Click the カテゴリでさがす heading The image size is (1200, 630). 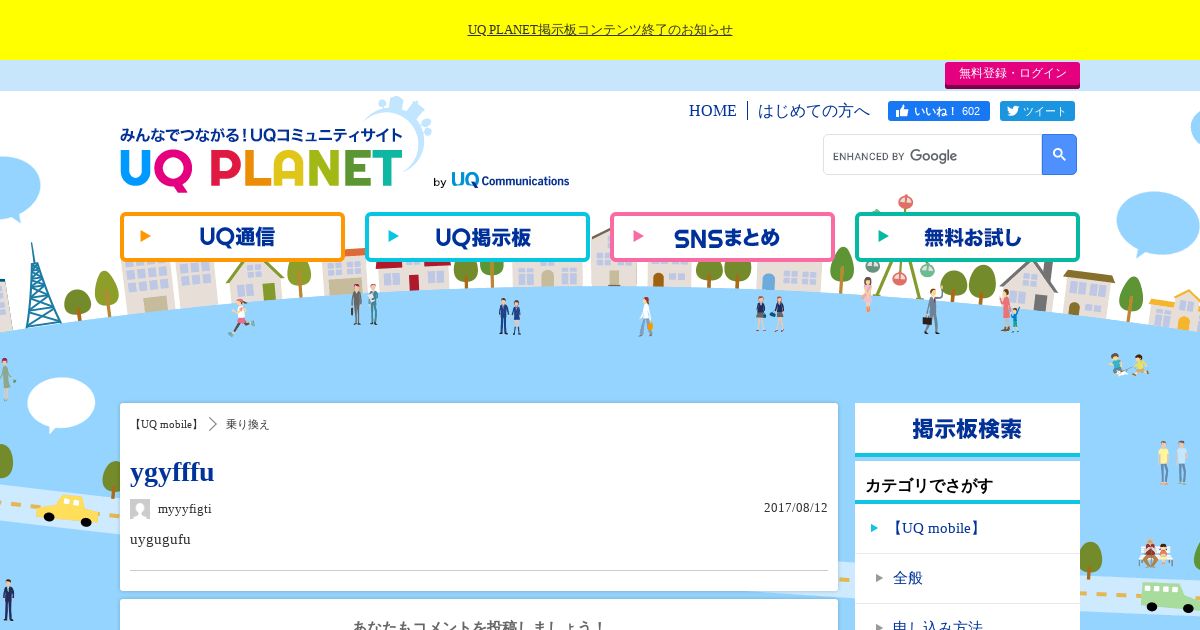929,486
